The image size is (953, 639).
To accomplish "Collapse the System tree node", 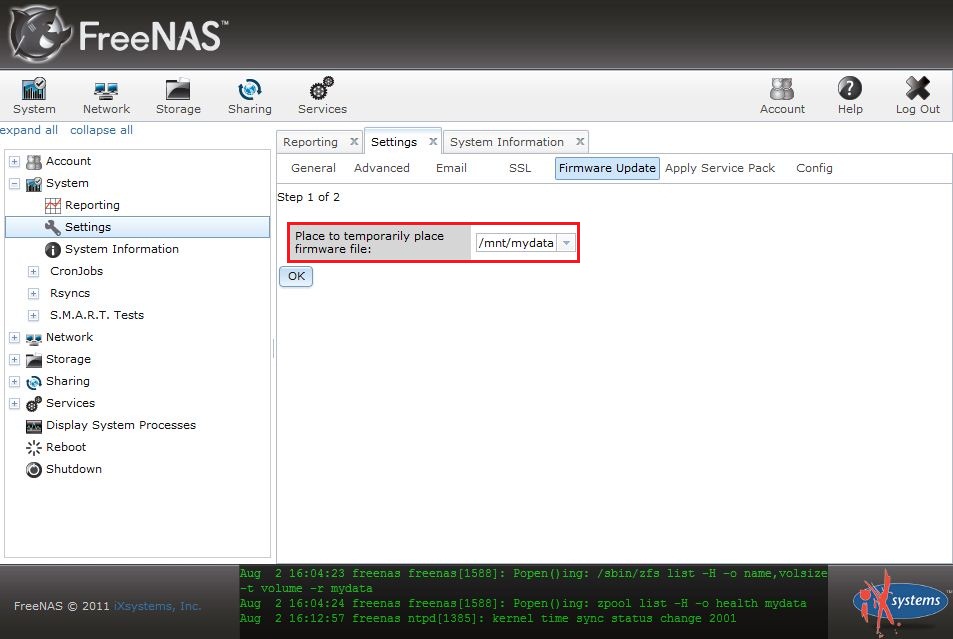I will tap(14, 184).
